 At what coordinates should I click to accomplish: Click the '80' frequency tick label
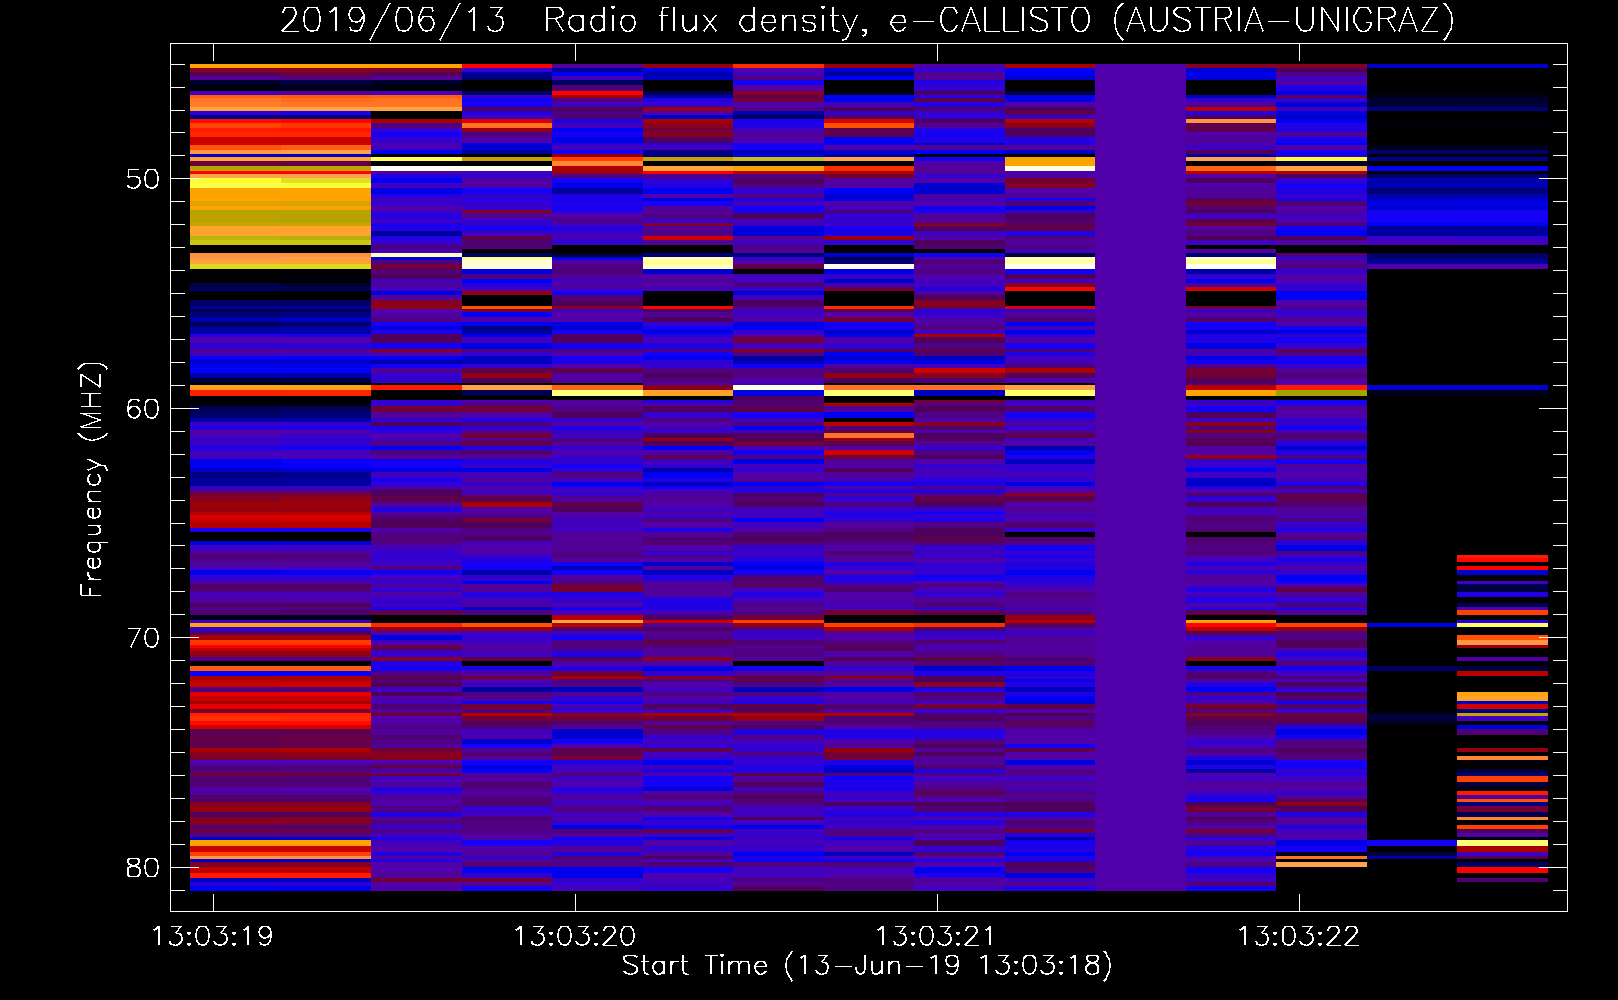143,867
